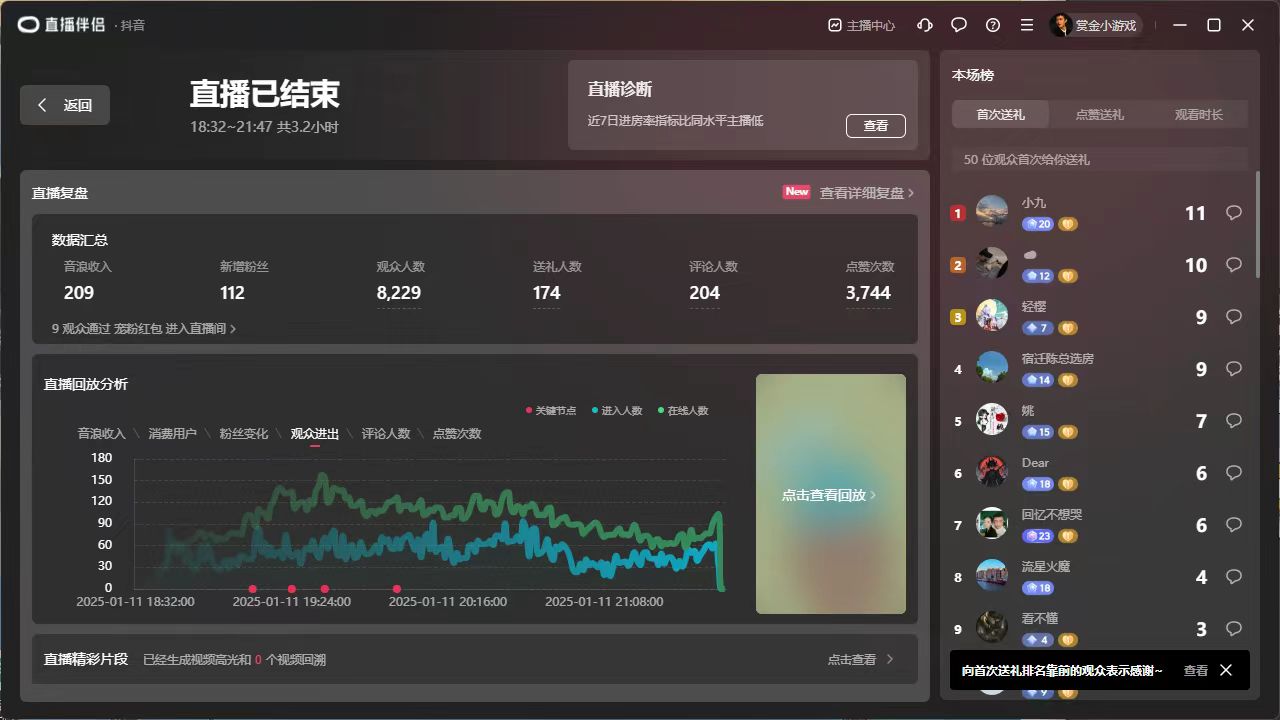
Task: Open the message chat bubble icon in titlebar
Action: pos(958,25)
